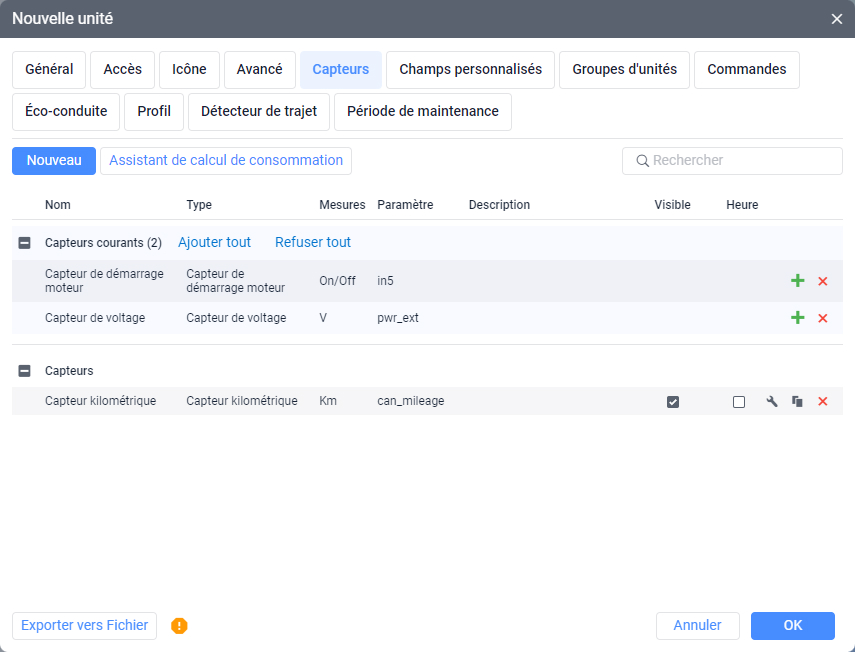This screenshot has height=652, width=855.
Task: Open the Éco-conduite tab
Action: pos(66,112)
